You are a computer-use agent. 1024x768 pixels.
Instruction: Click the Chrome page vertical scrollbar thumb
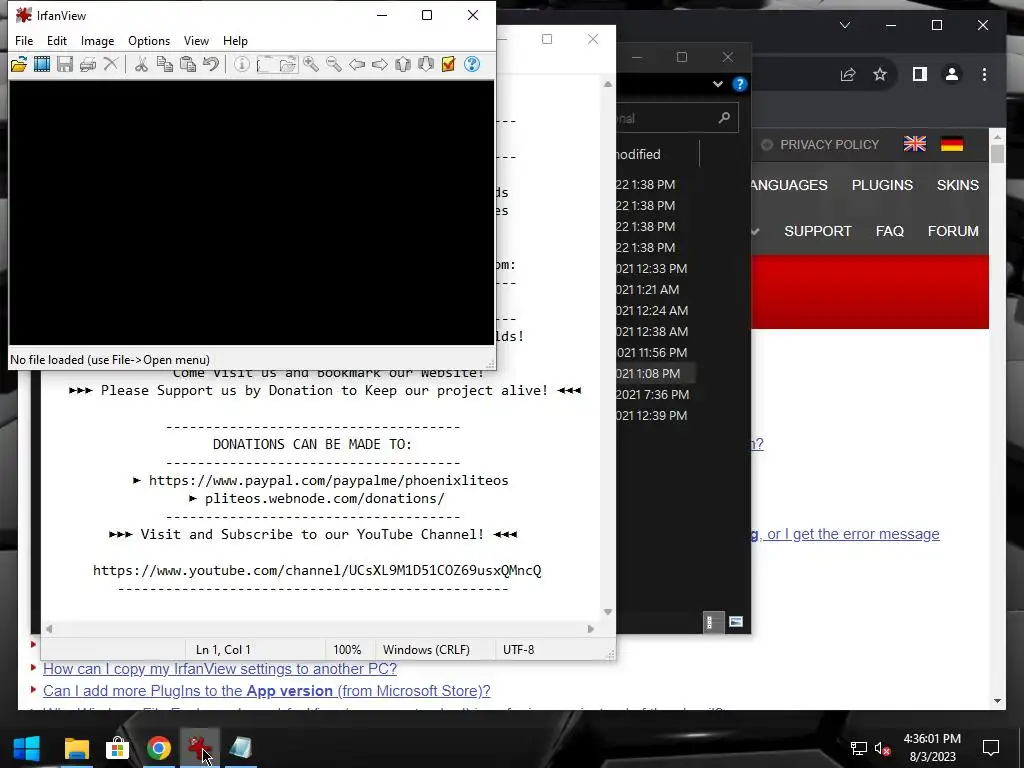coord(997,154)
